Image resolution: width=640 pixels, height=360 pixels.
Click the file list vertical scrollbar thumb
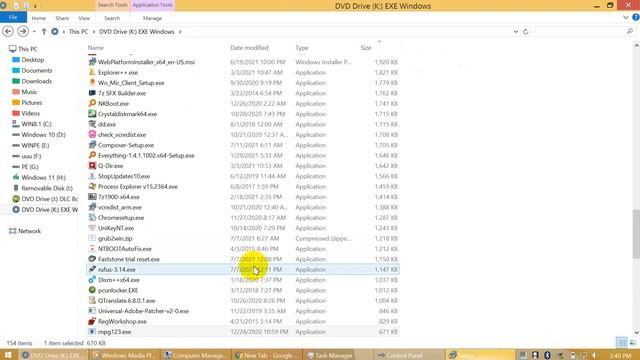tap(636, 233)
